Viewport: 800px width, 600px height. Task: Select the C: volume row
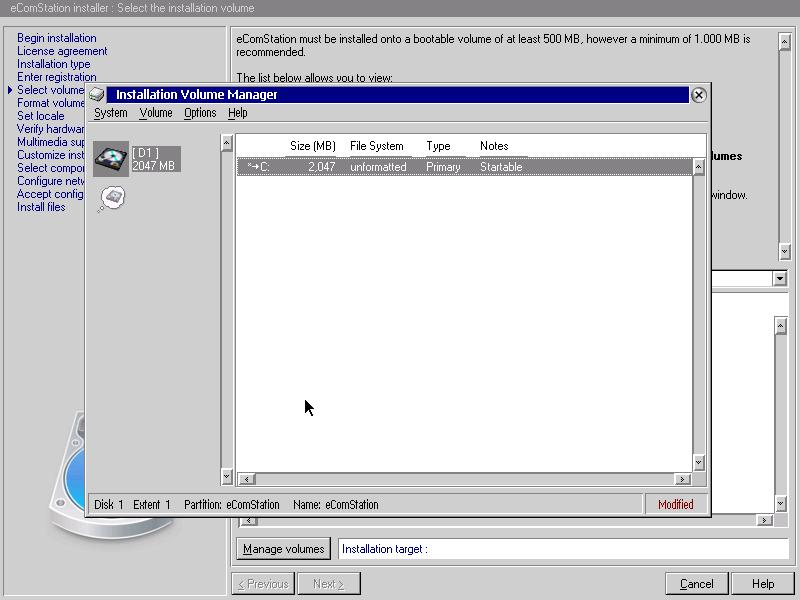pos(464,167)
